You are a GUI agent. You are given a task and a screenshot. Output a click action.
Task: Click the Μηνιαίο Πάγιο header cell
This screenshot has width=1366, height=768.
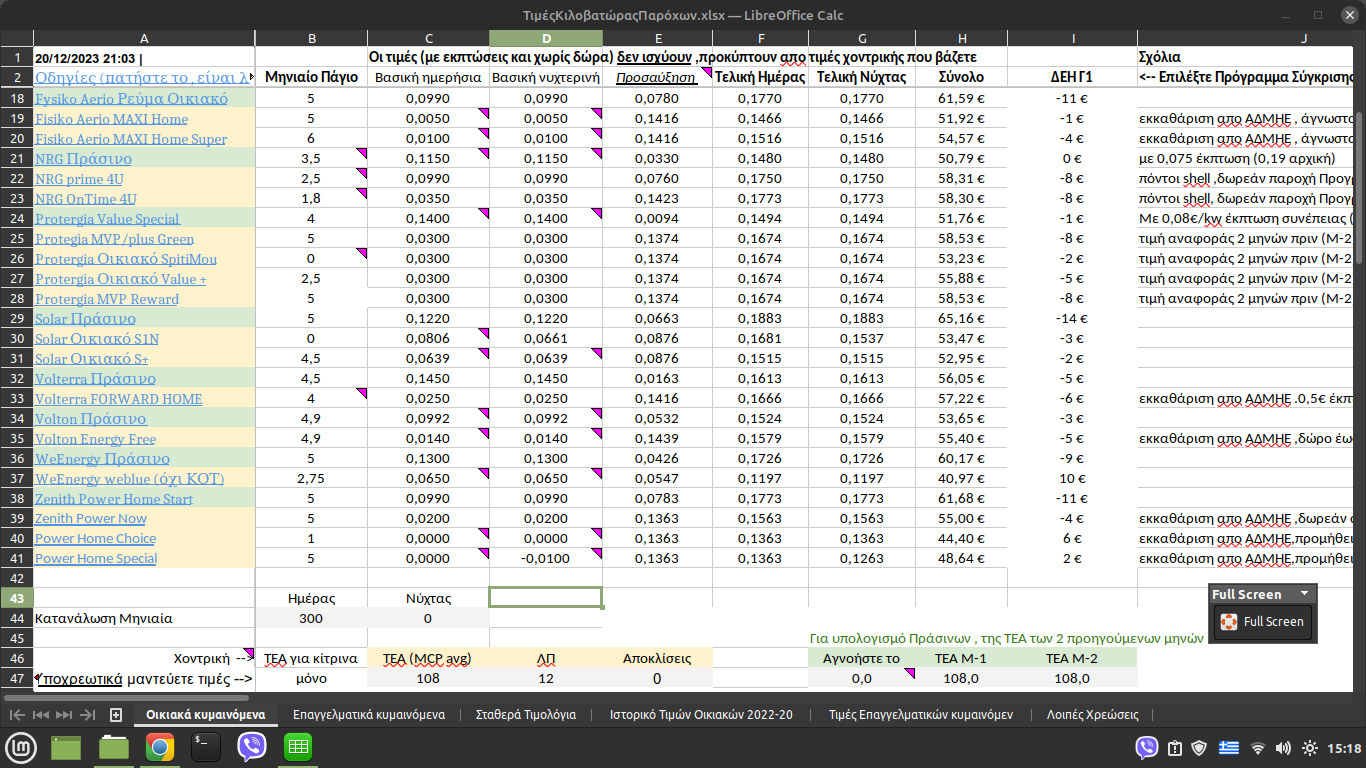(312, 77)
